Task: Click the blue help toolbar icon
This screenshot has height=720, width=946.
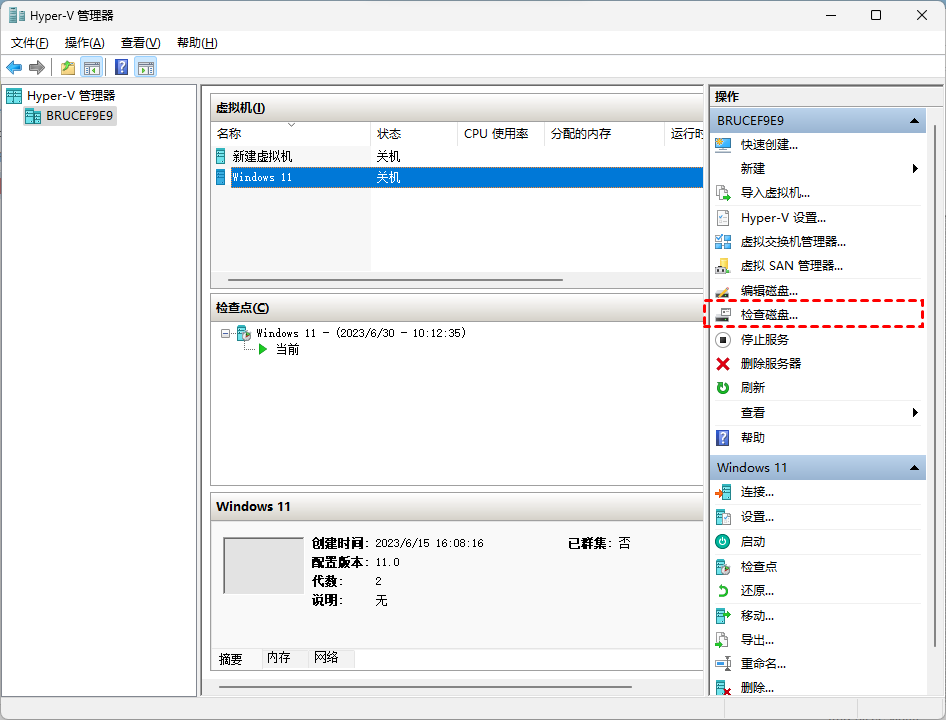Action: pyautogui.click(x=121, y=67)
